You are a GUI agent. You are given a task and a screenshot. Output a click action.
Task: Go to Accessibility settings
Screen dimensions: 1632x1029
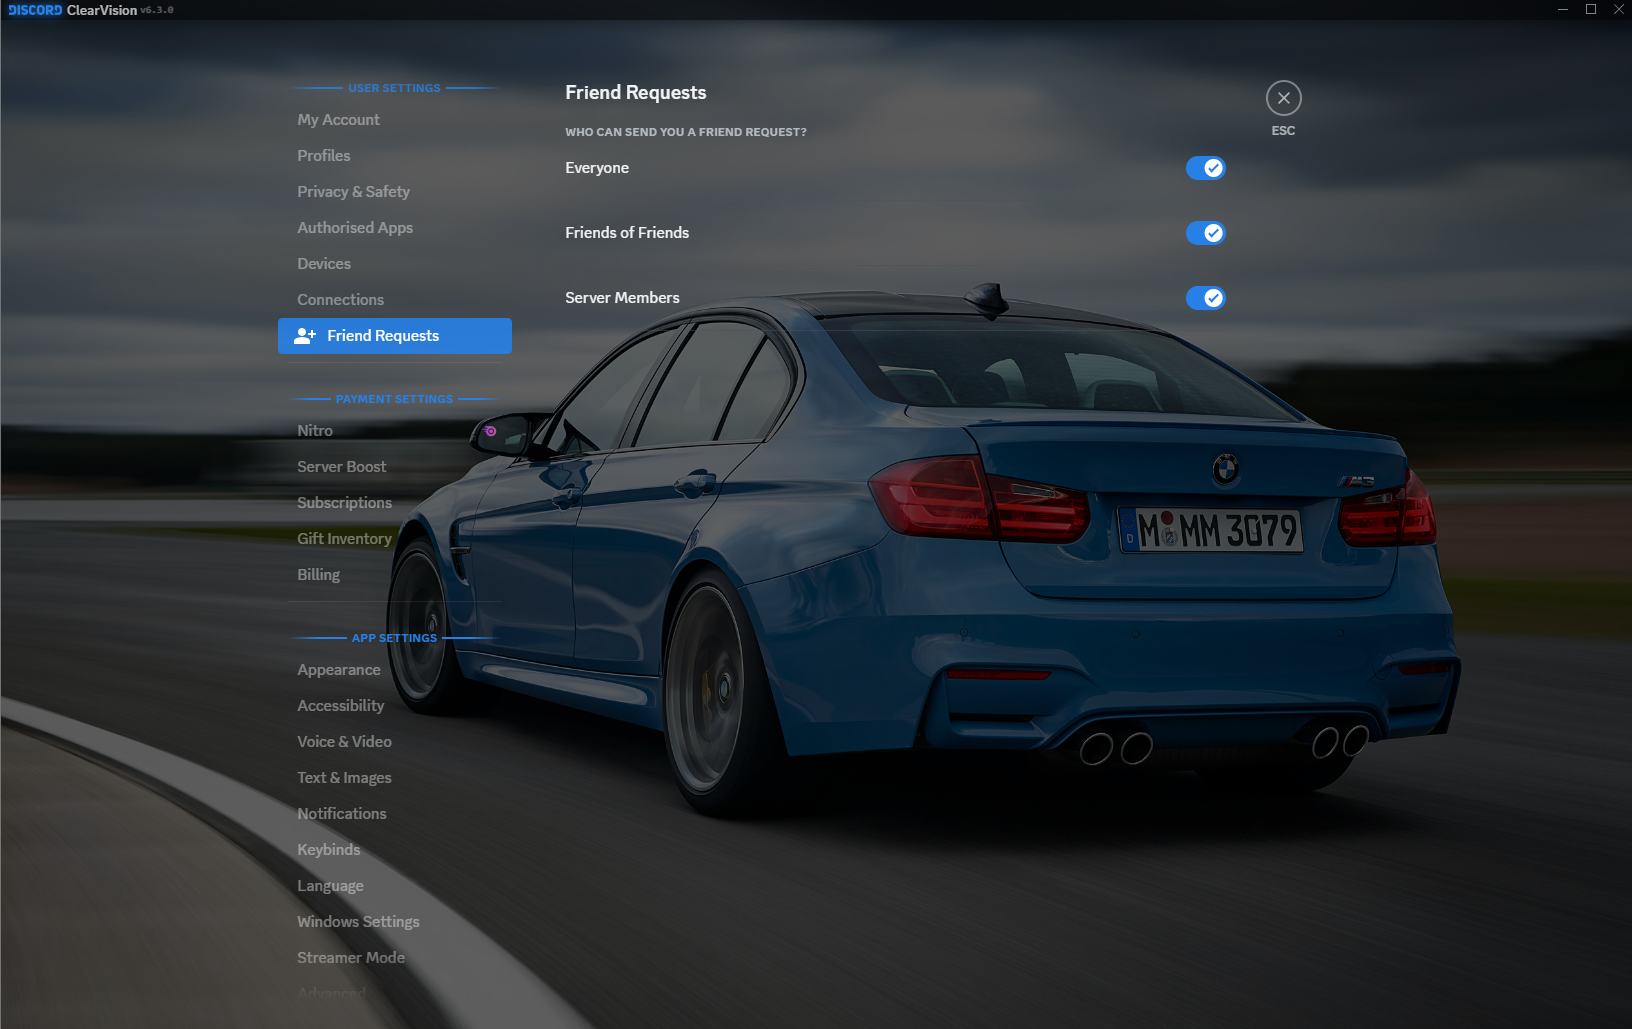point(395,706)
